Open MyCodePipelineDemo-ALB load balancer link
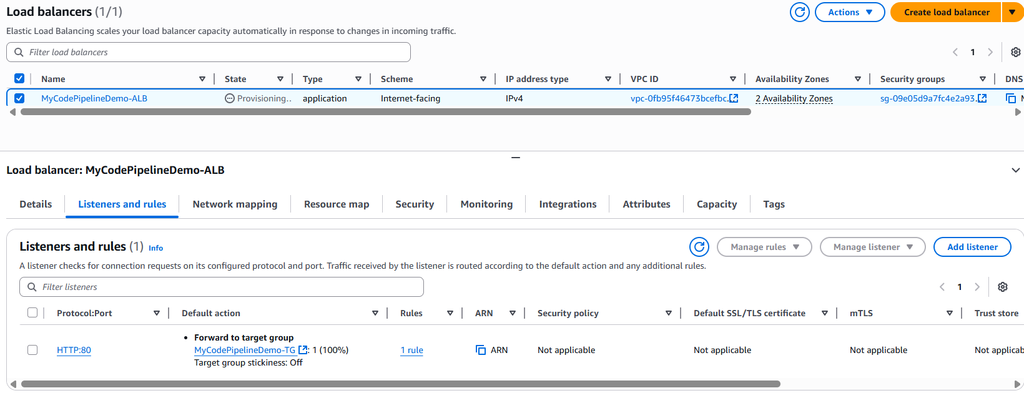Viewport: 1024px width, 393px height. 94,99
